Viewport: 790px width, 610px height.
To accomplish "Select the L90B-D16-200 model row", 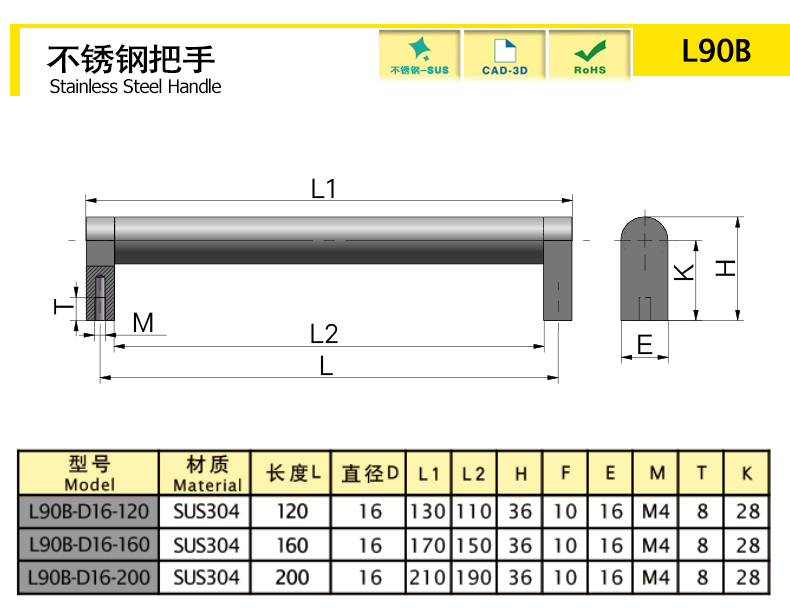I will (x=89, y=577).
